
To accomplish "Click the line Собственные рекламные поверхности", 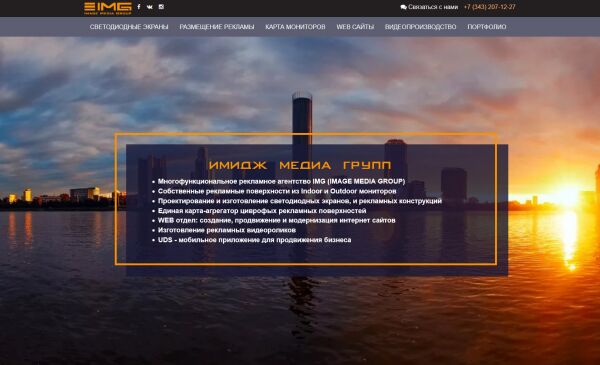I will tap(277, 191).
